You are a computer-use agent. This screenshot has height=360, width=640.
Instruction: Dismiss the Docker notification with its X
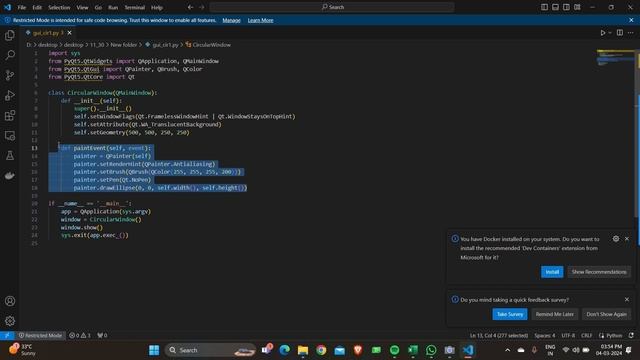[x=627, y=239]
